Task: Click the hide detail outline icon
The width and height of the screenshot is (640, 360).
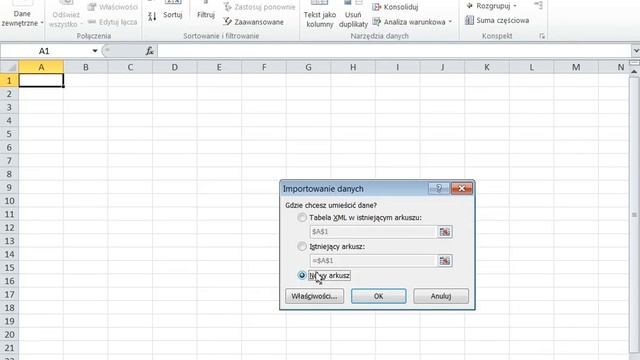Action: pos(538,5)
